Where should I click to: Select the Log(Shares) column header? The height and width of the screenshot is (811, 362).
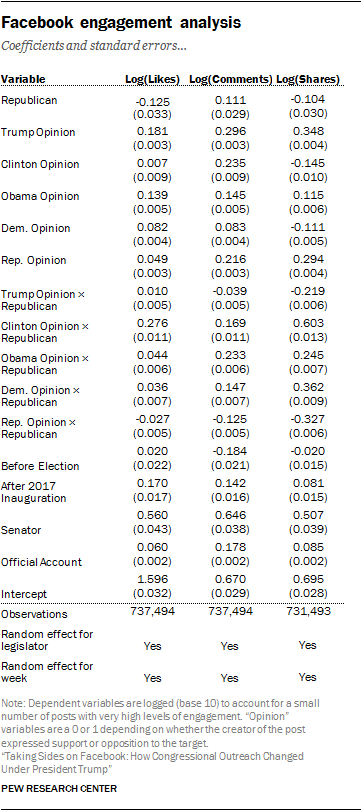308,79
